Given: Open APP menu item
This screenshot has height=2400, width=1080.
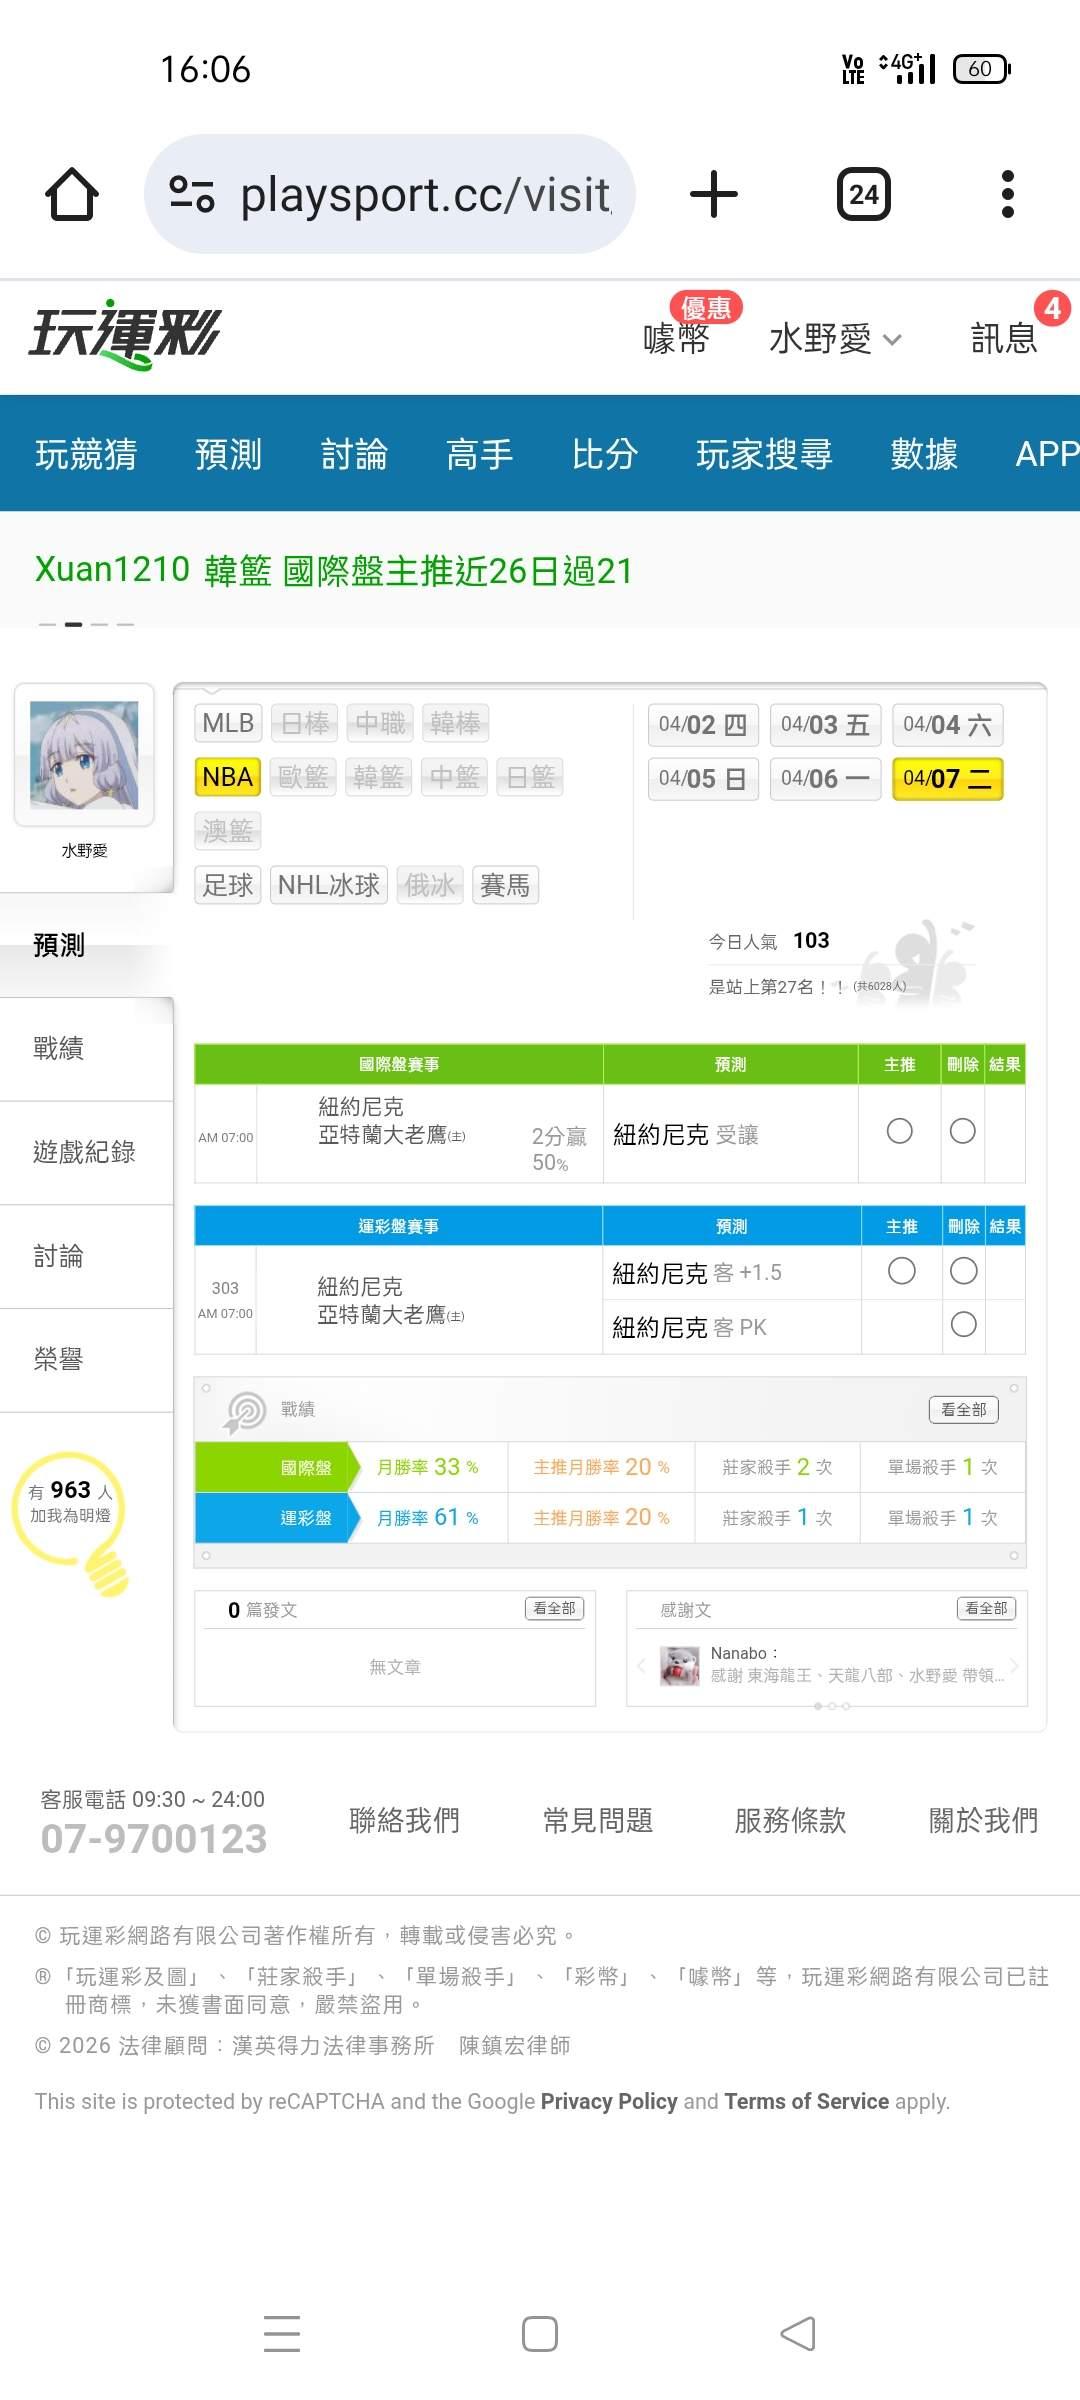Looking at the screenshot, I should [1046, 454].
